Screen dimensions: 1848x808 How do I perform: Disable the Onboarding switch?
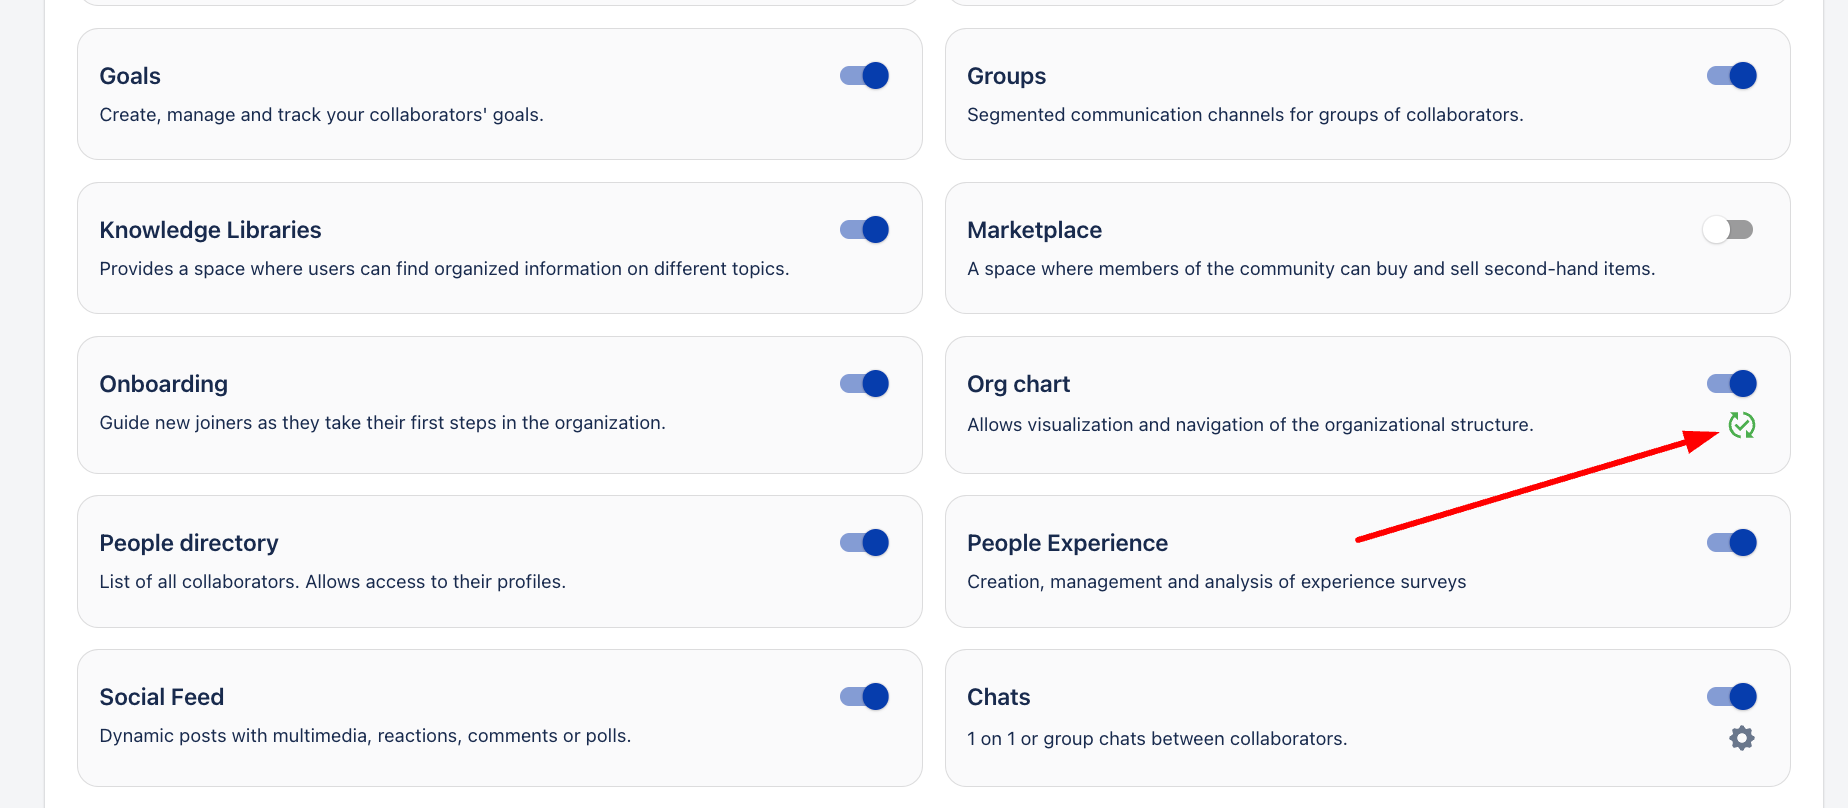pyautogui.click(x=865, y=384)
